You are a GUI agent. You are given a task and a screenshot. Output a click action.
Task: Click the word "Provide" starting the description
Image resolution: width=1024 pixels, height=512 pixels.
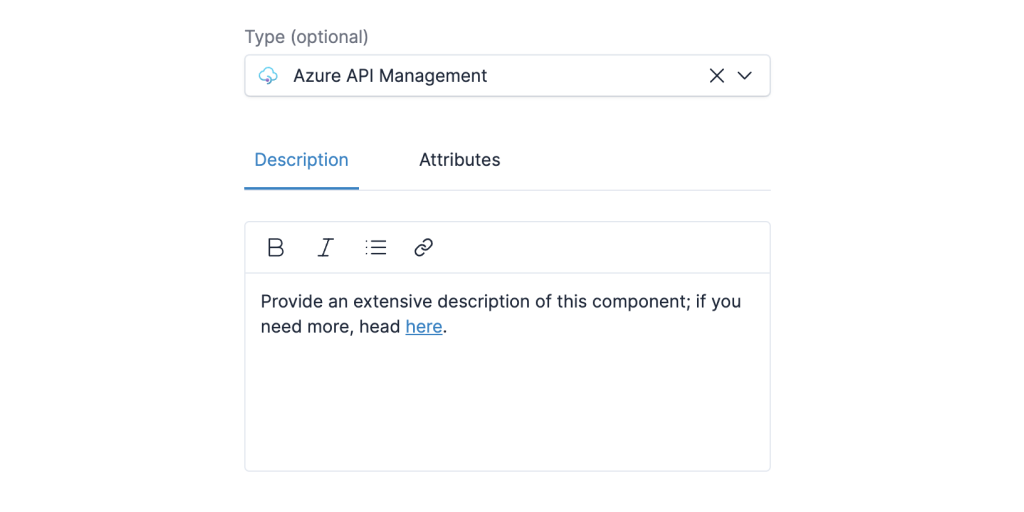click(x=292, y=302)
